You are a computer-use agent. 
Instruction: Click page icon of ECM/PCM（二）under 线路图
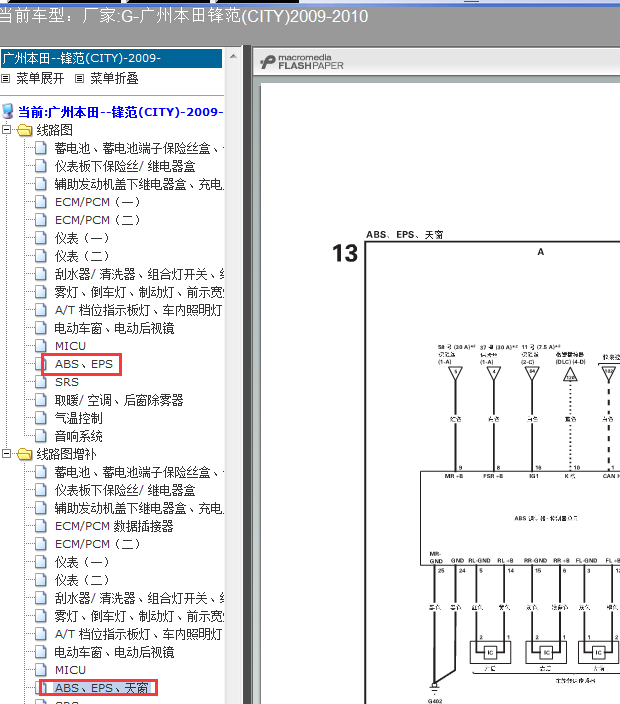click(x=41, y=220)
